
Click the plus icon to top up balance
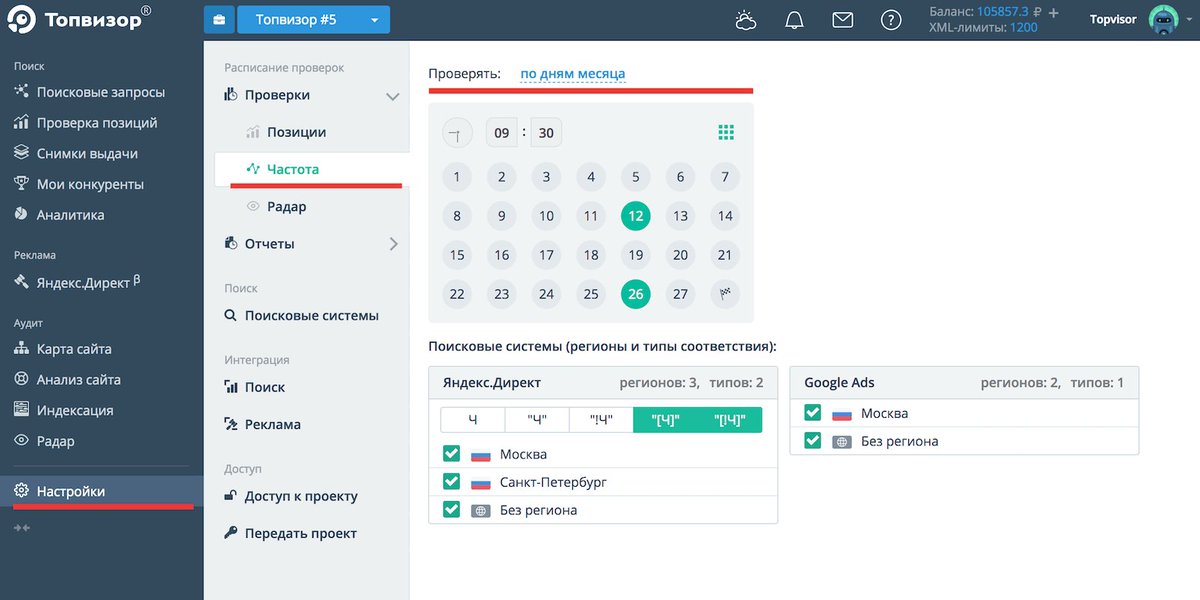[1053, 12]
